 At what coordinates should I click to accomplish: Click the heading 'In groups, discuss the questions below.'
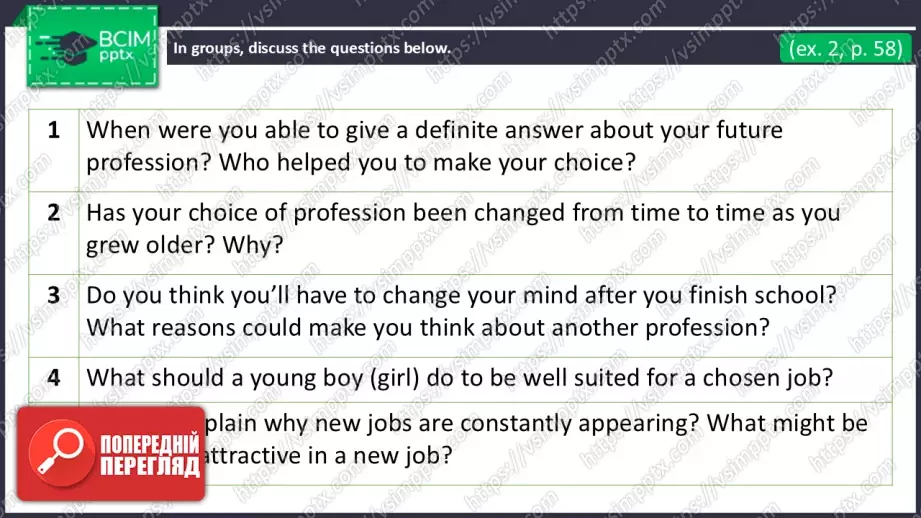pyautogui.click(x=311, y=48)
